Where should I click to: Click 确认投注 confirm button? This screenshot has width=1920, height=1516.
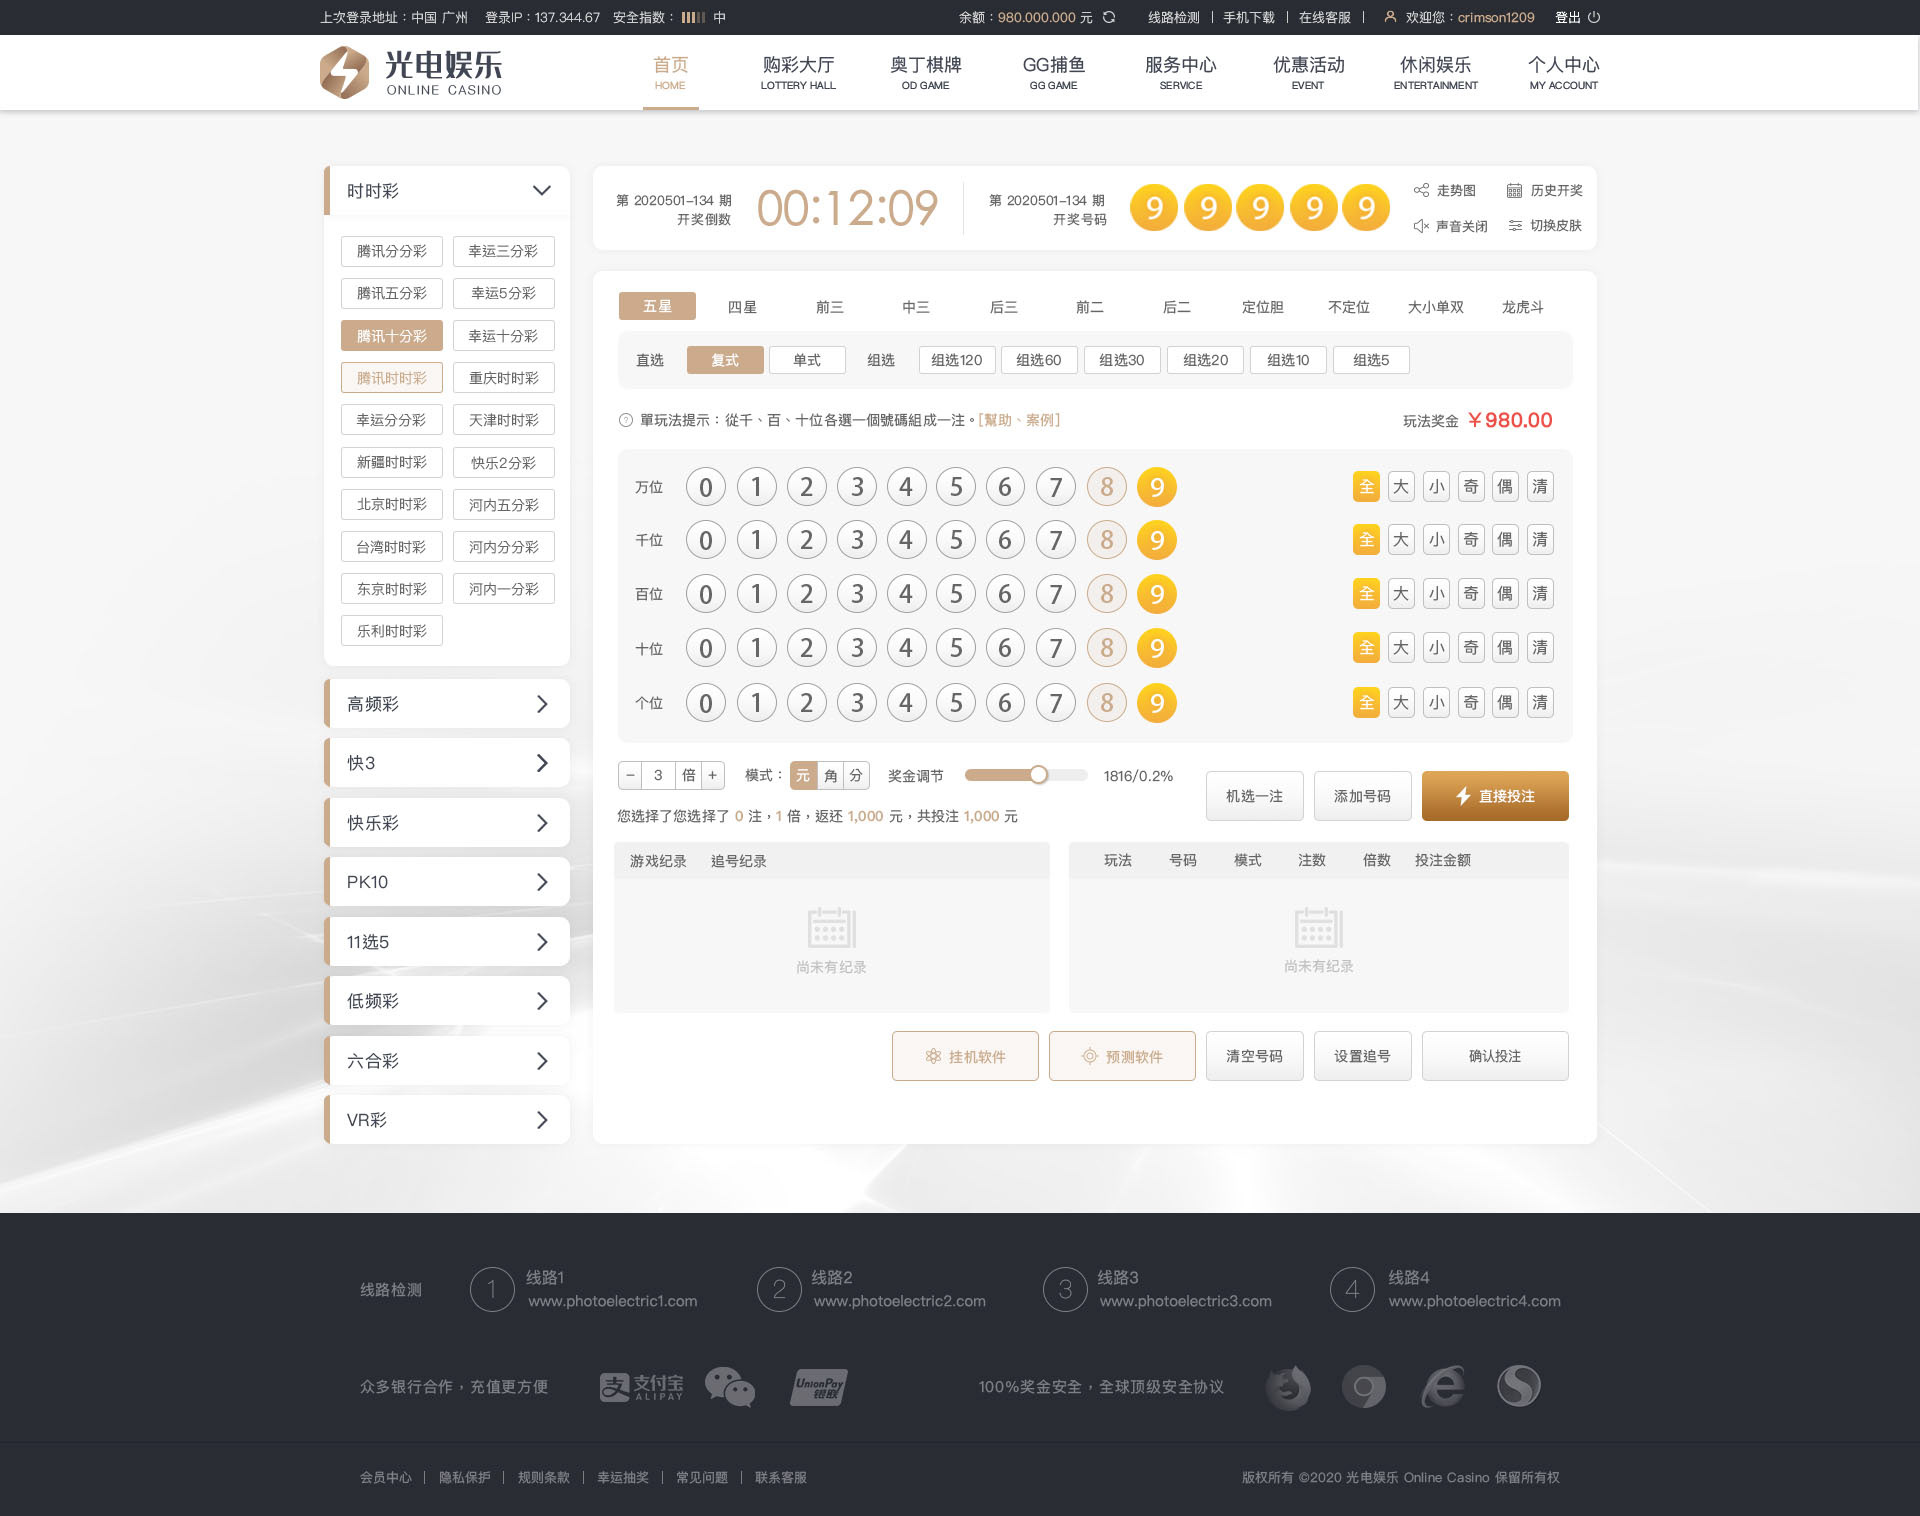coord(1495,1056)
